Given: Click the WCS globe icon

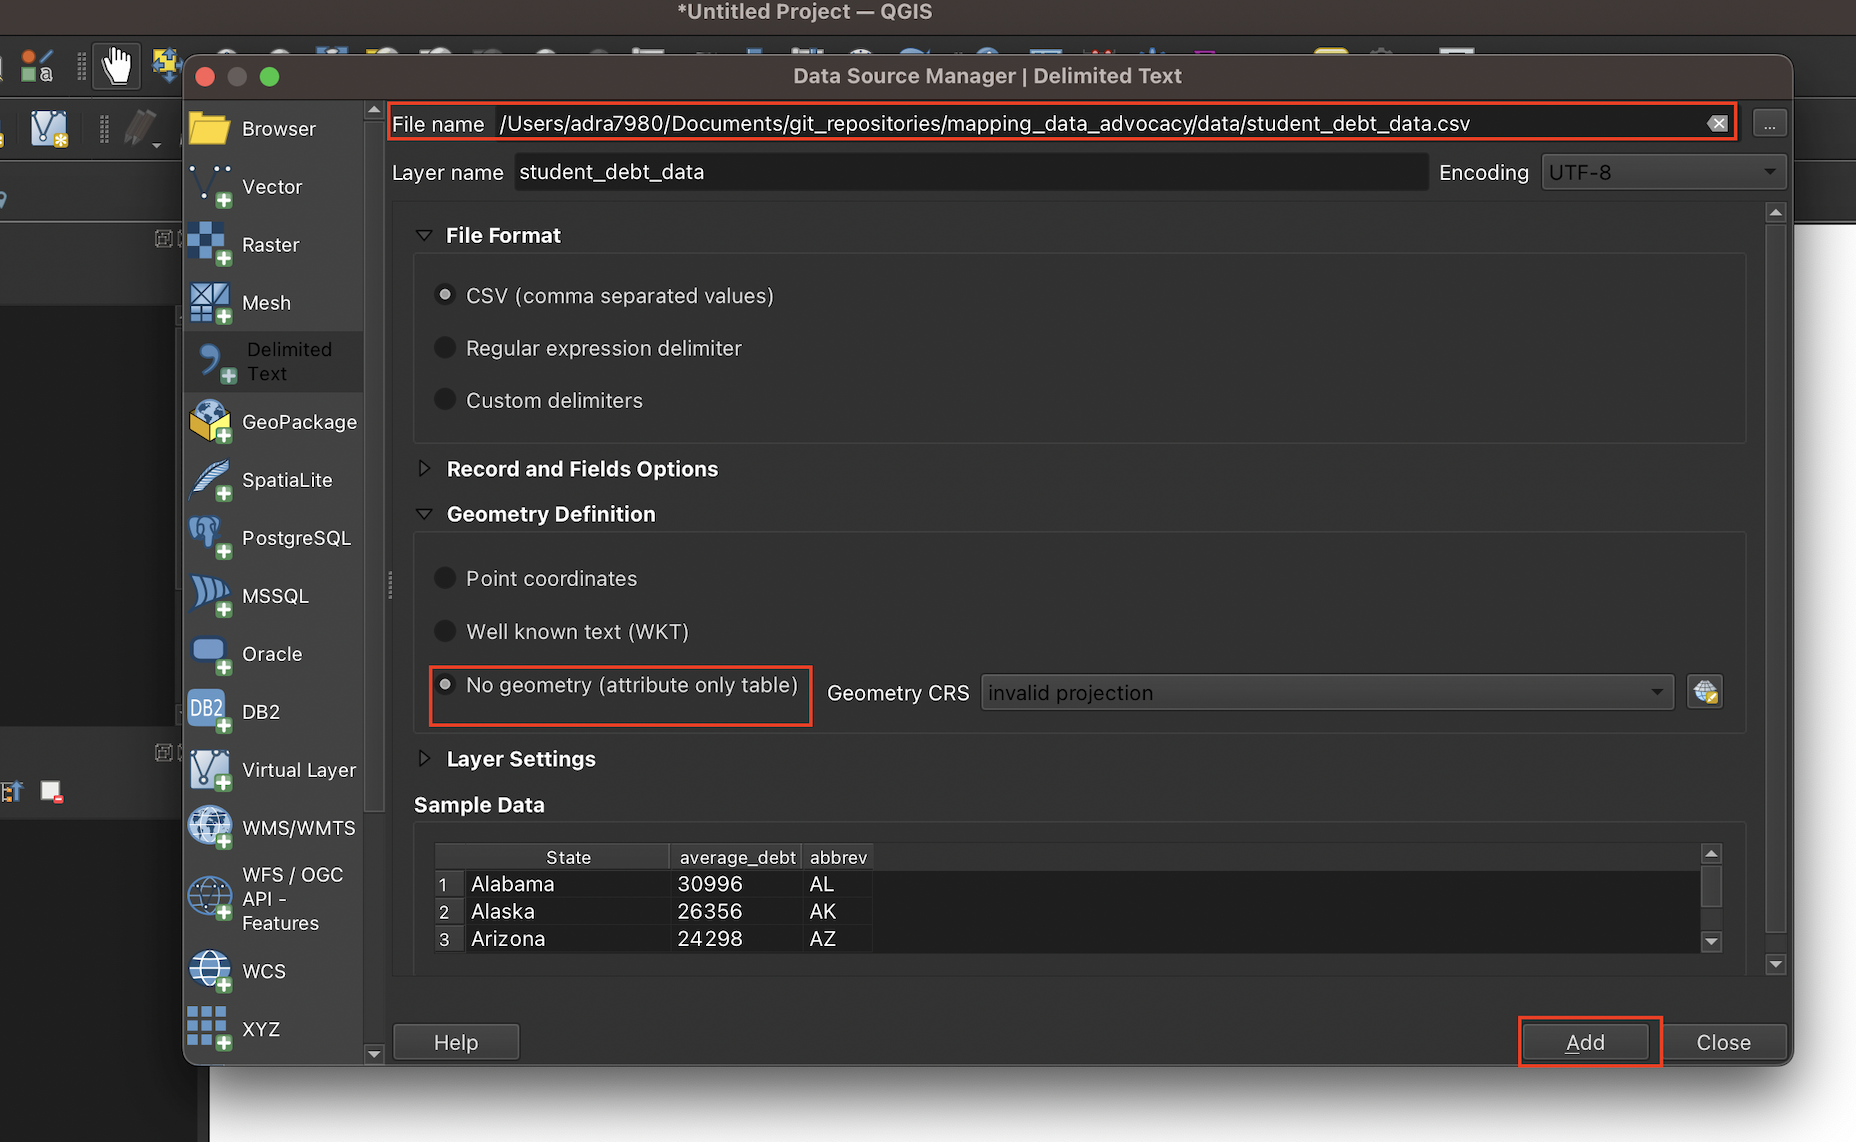Looking at the screenshot, I should coord(210,971).
